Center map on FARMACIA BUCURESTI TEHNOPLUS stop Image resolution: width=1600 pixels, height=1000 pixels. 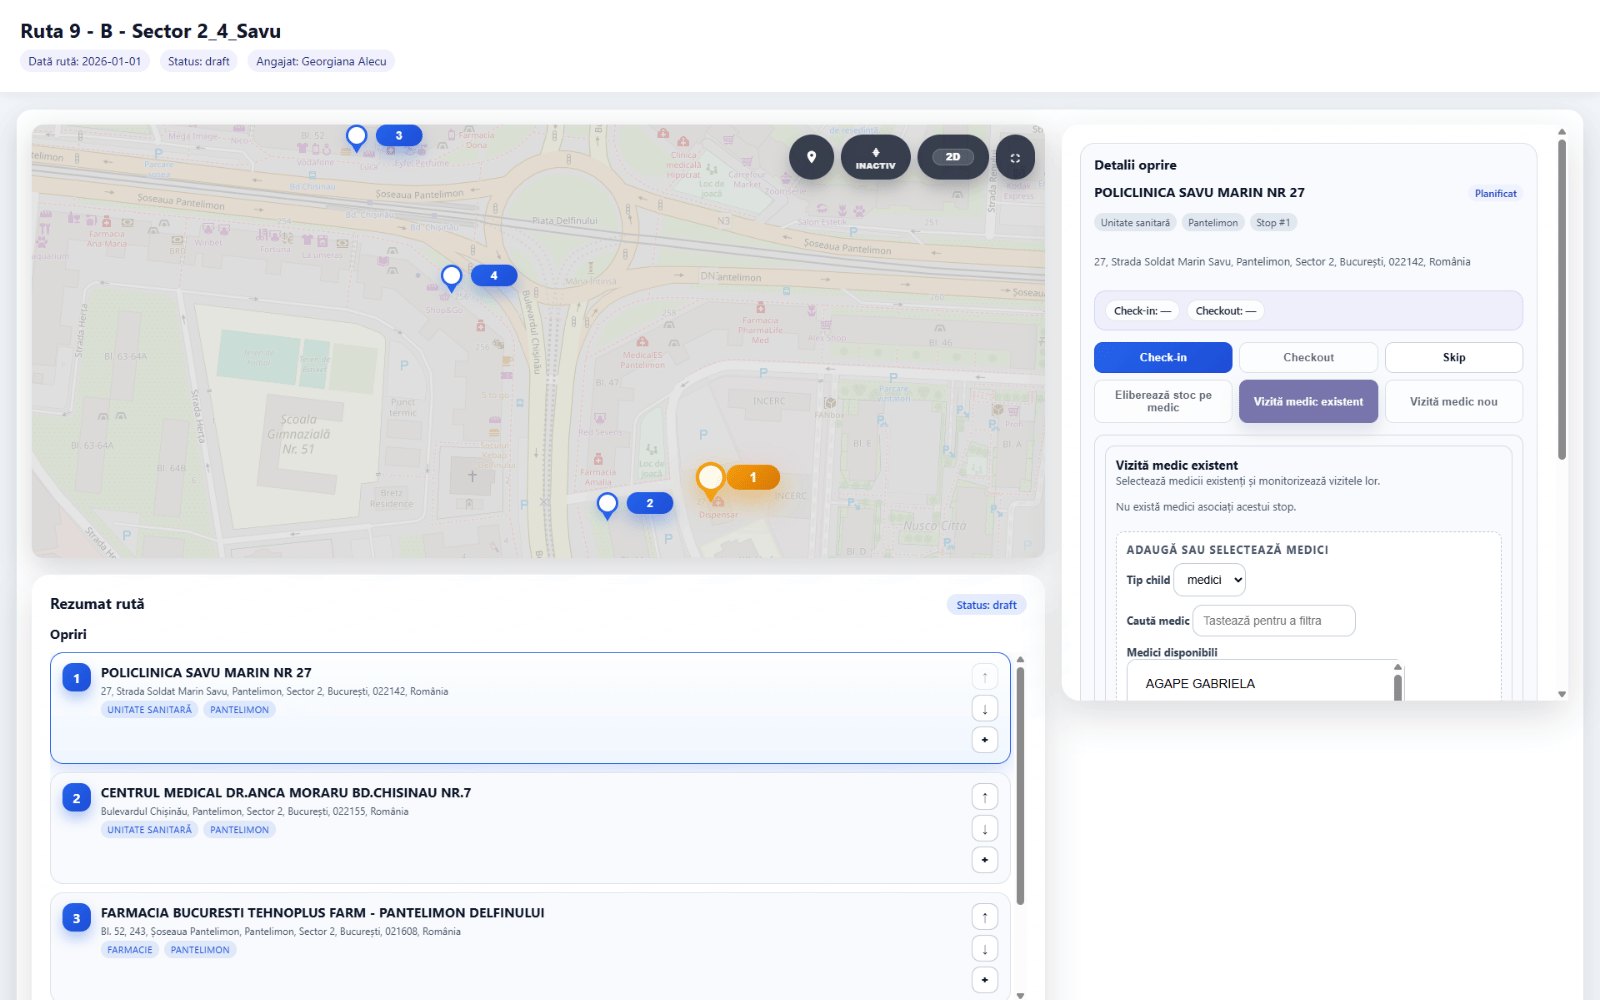click(x=985, y=980)
